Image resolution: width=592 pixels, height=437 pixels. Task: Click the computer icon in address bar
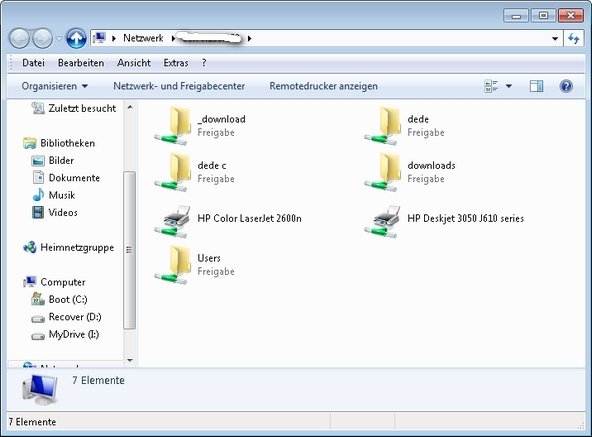pos(100,38)
